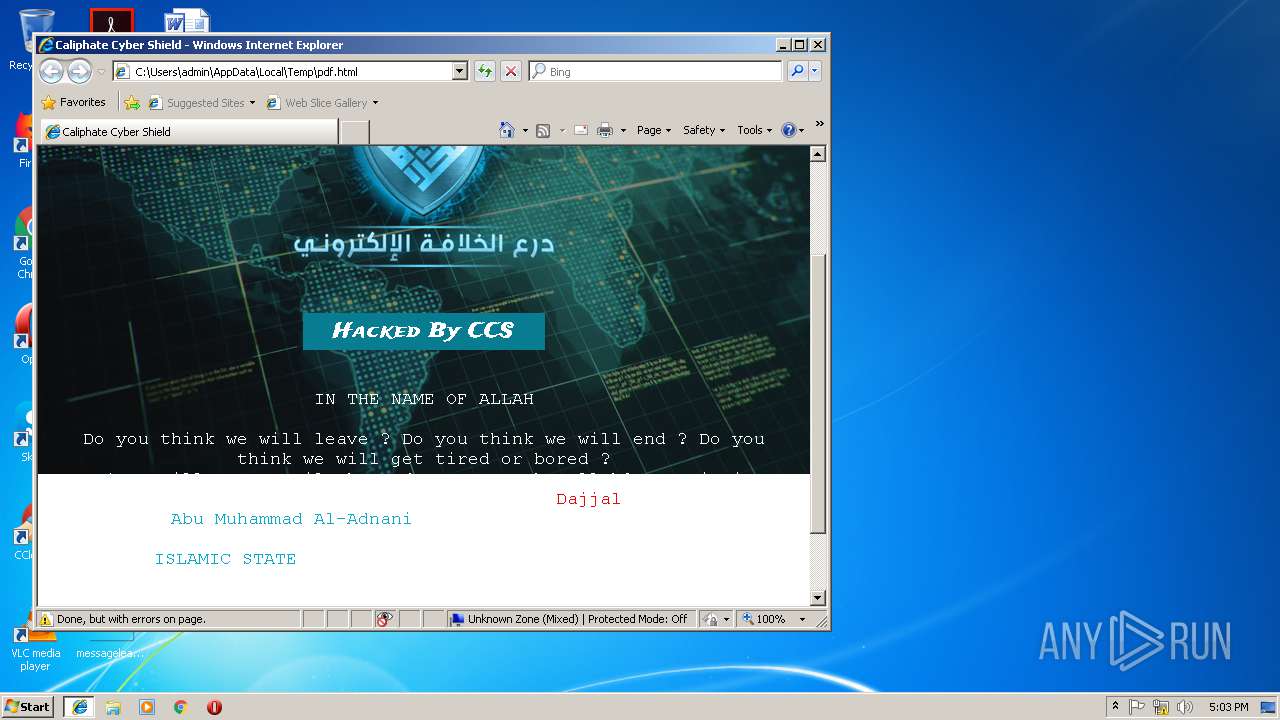This screenshot has width=1280, height=720.
Task: Click the vertical scrollbar thumb
Action: [x=818, y=392]
